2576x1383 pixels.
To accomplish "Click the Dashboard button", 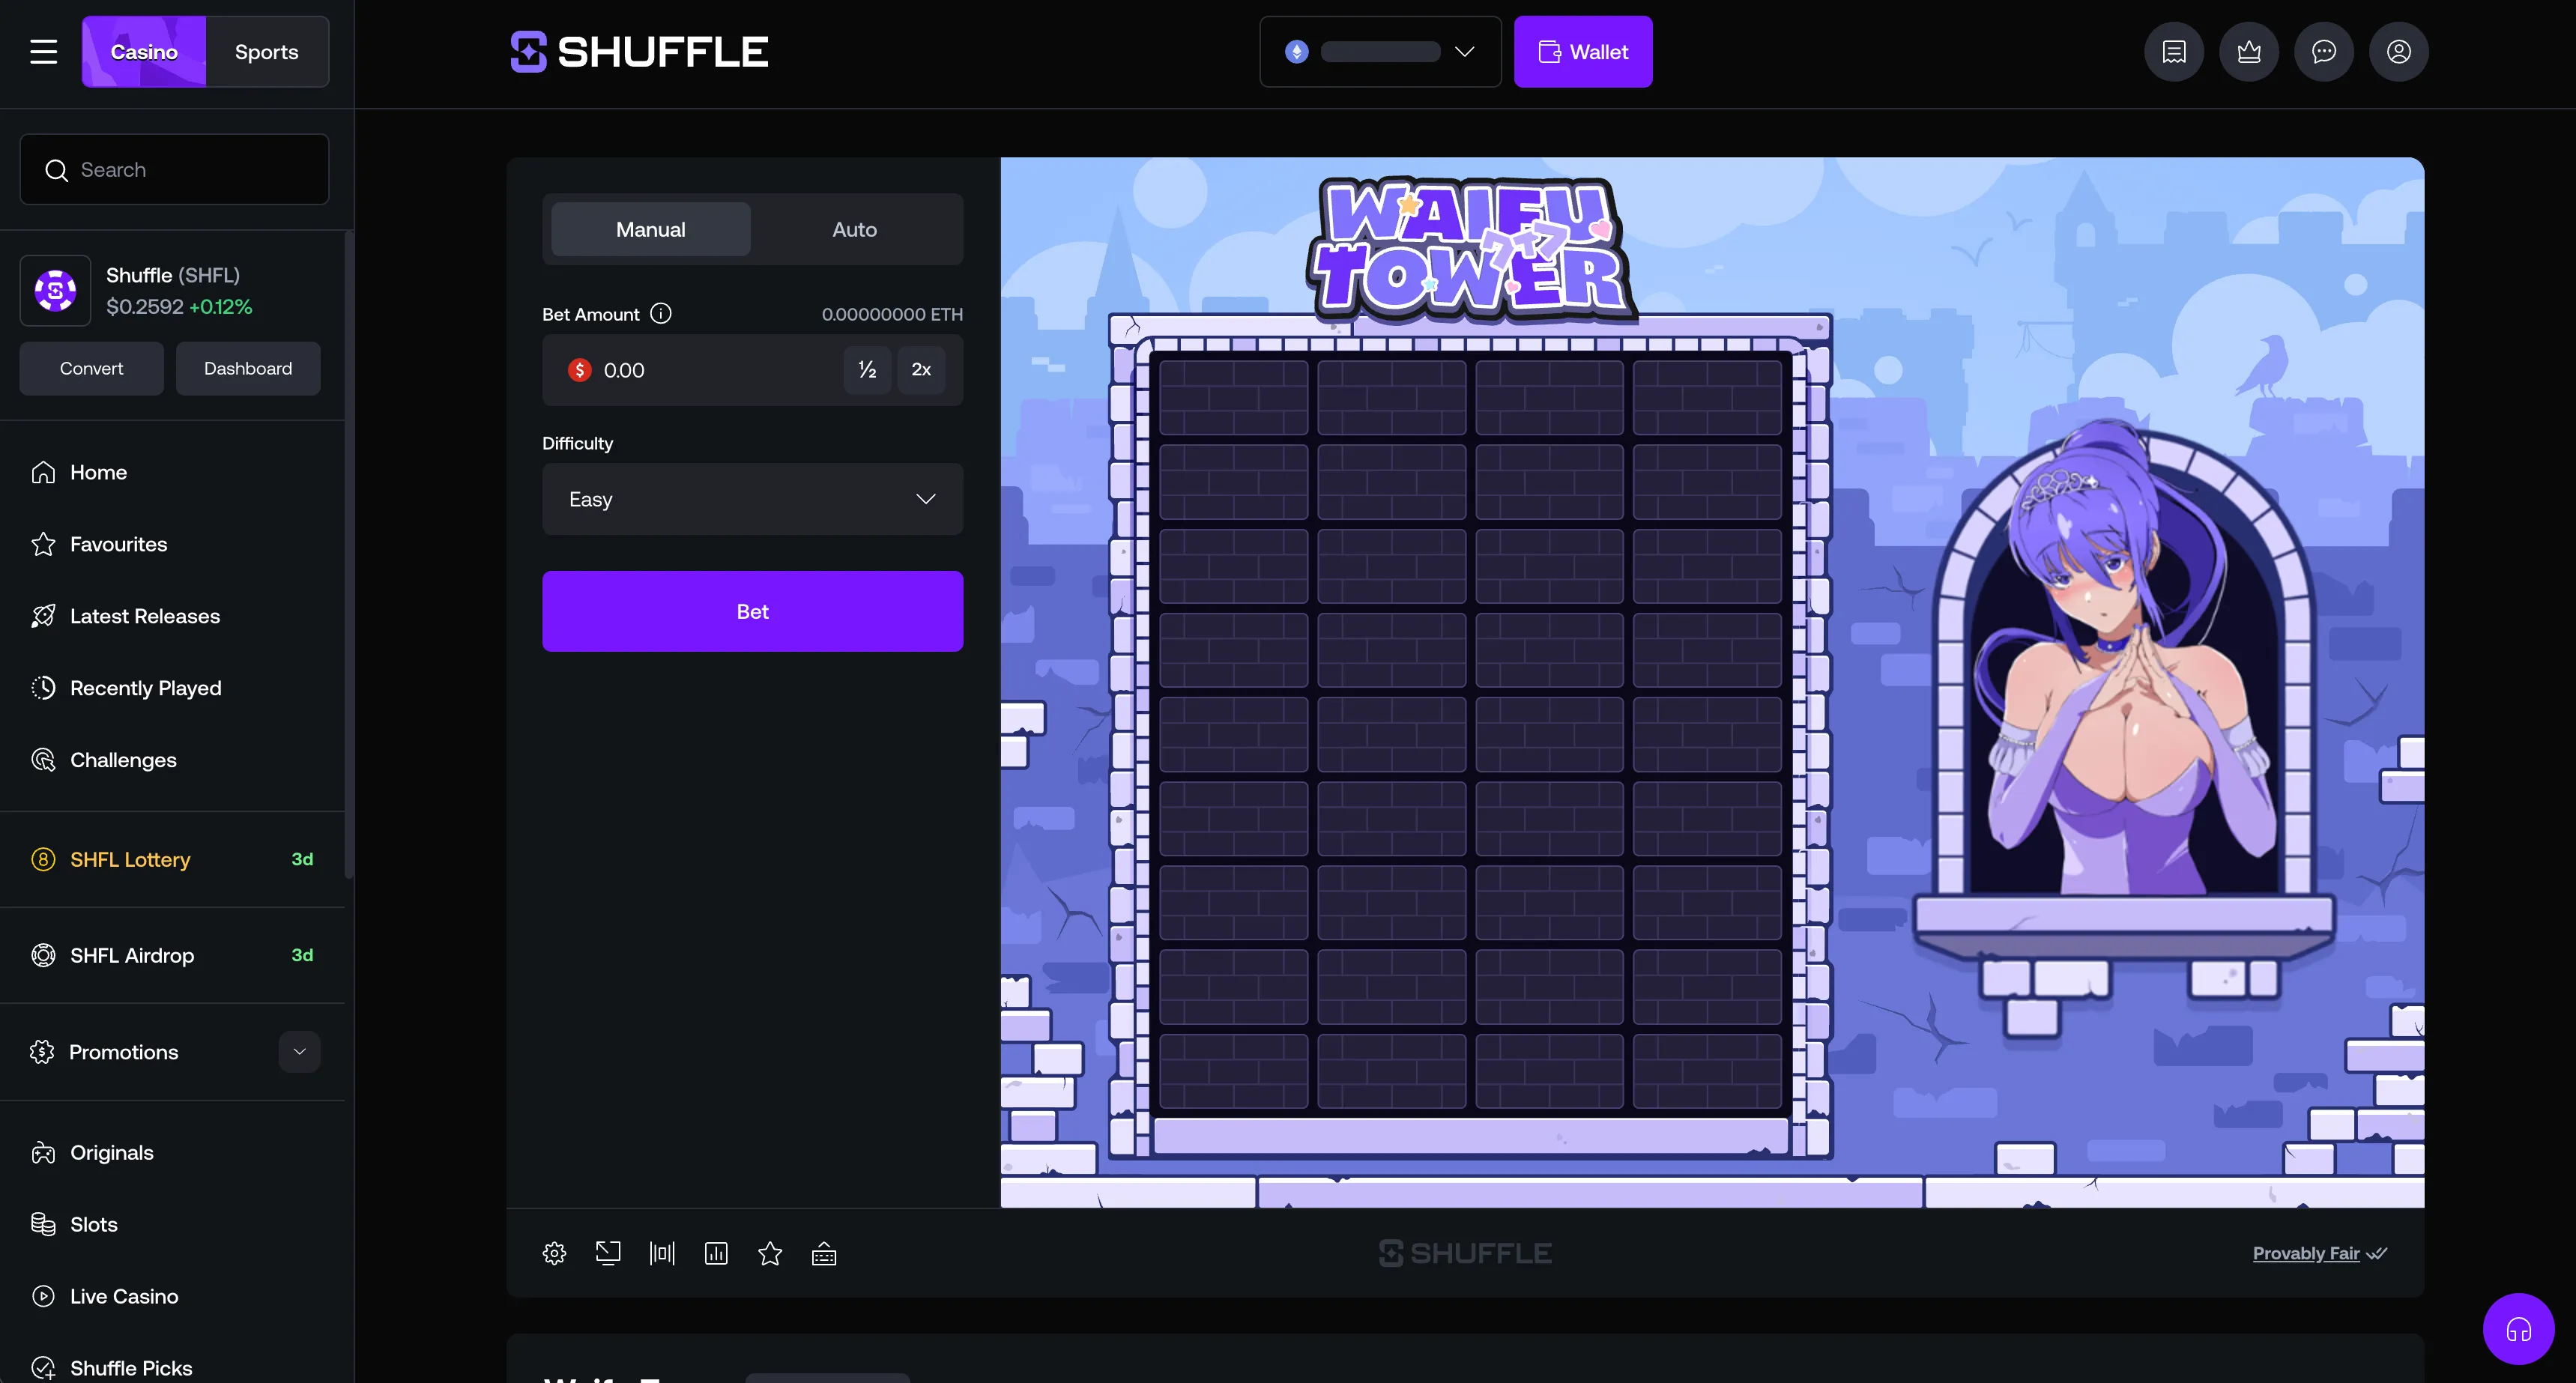I will [x=248, y=369].
